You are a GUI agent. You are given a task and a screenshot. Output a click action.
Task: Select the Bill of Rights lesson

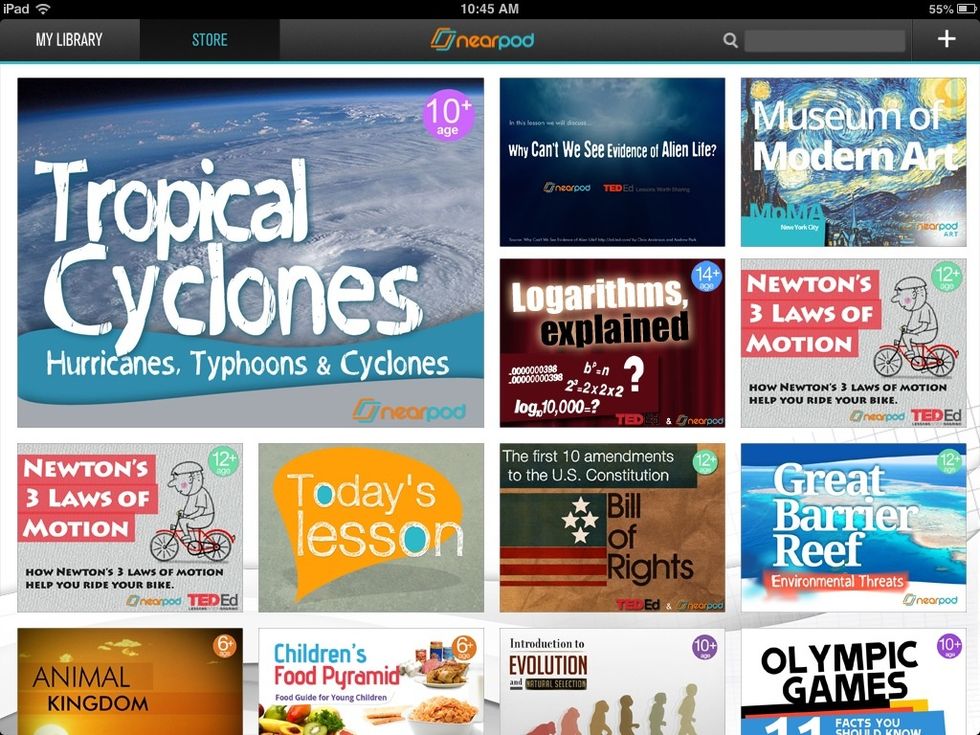coord(612,527)
